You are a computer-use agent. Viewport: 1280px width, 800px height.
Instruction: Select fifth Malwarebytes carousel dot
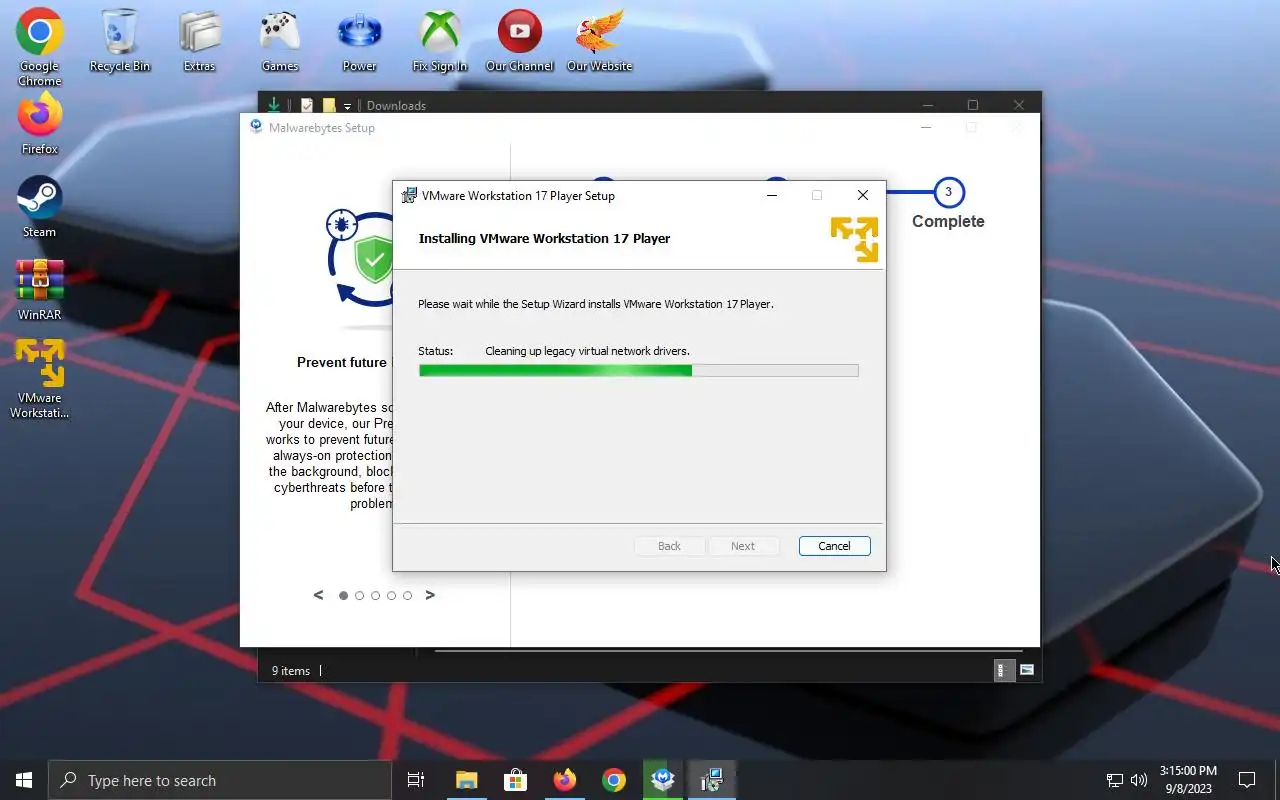pyautogui.click(x=408, y=595)
